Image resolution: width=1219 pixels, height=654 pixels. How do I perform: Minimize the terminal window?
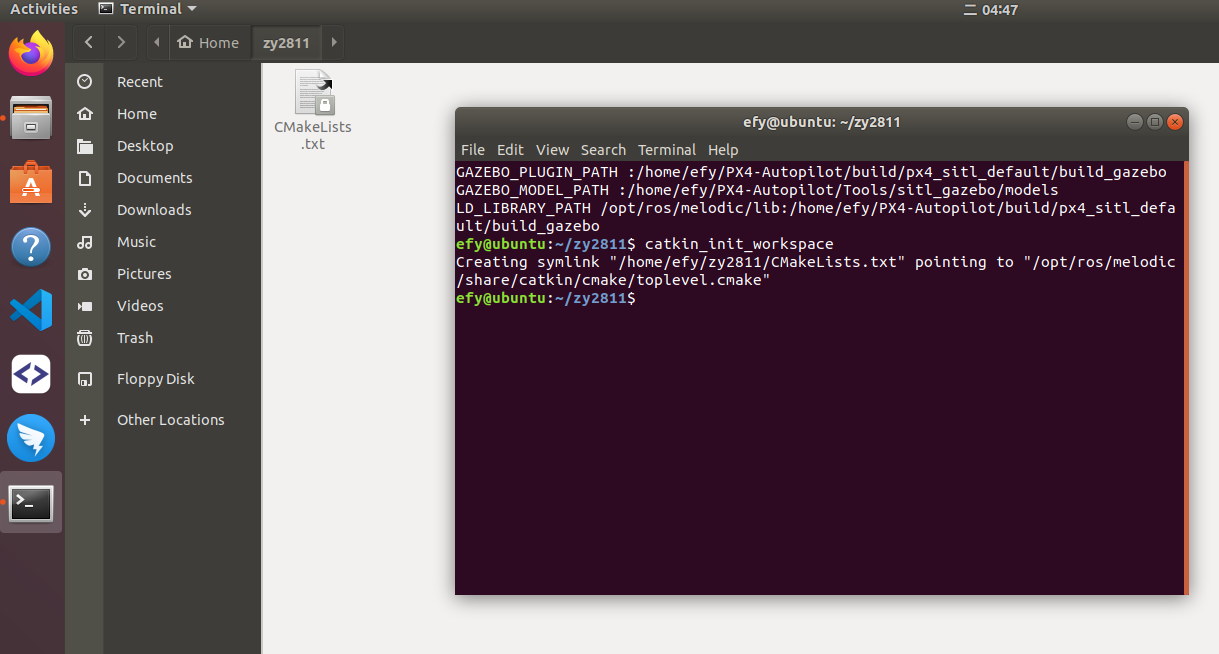click(1134, 122)
